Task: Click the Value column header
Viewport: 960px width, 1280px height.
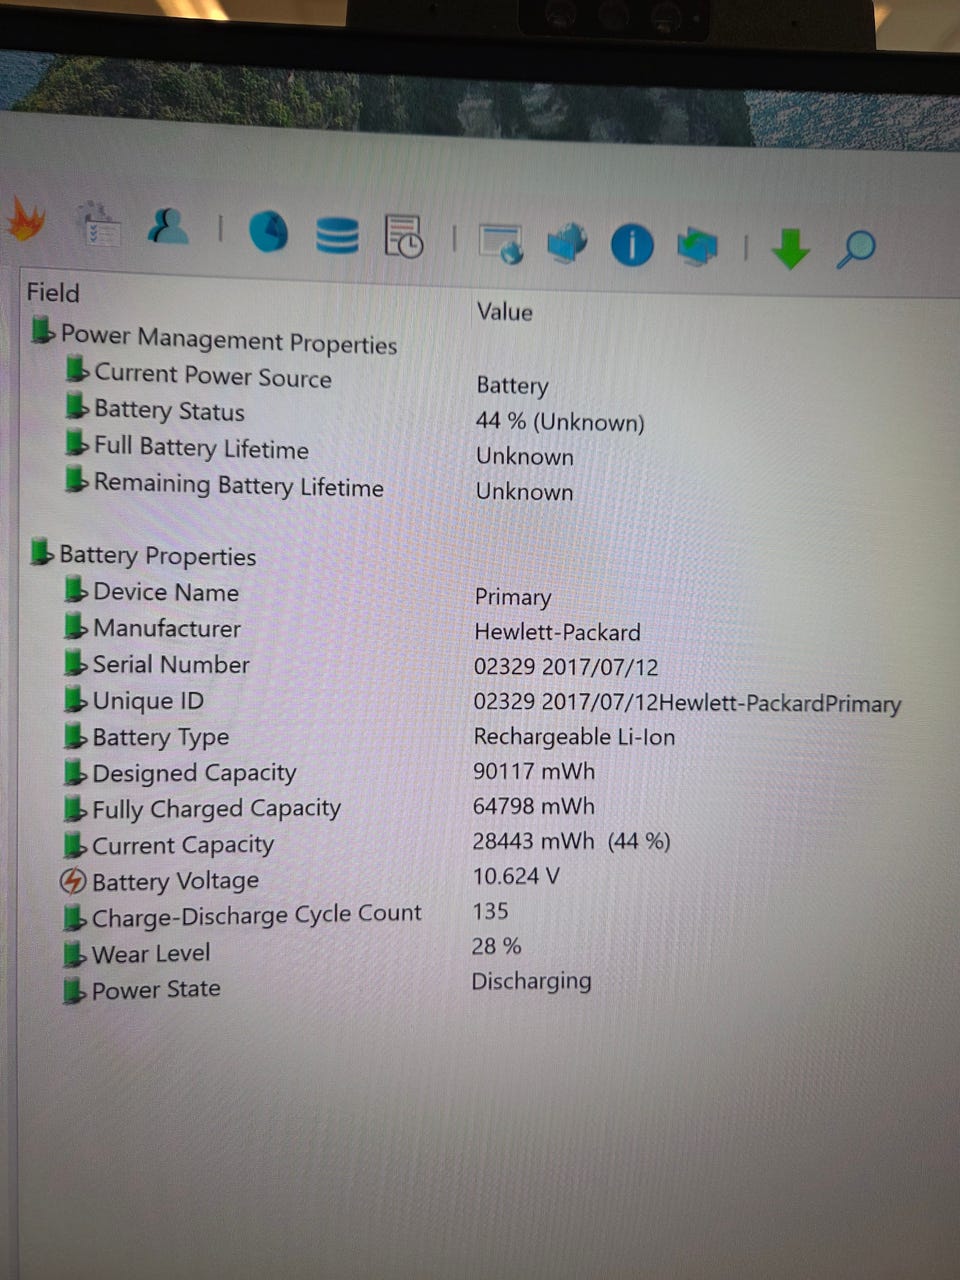Action: pos(505,312)
